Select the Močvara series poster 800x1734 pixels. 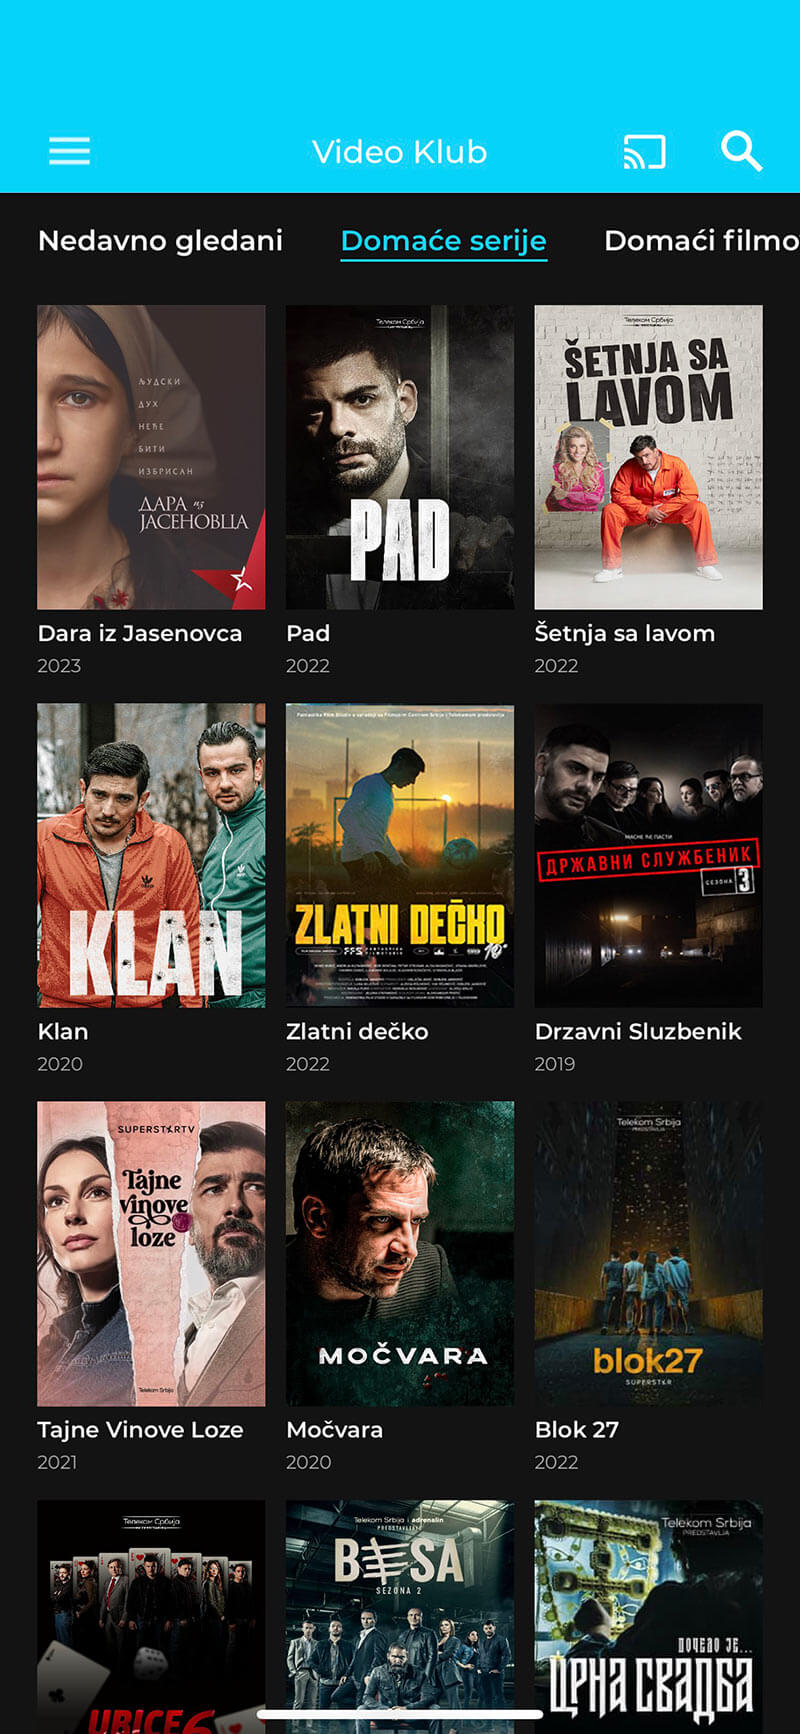(x=400, y=1254)
